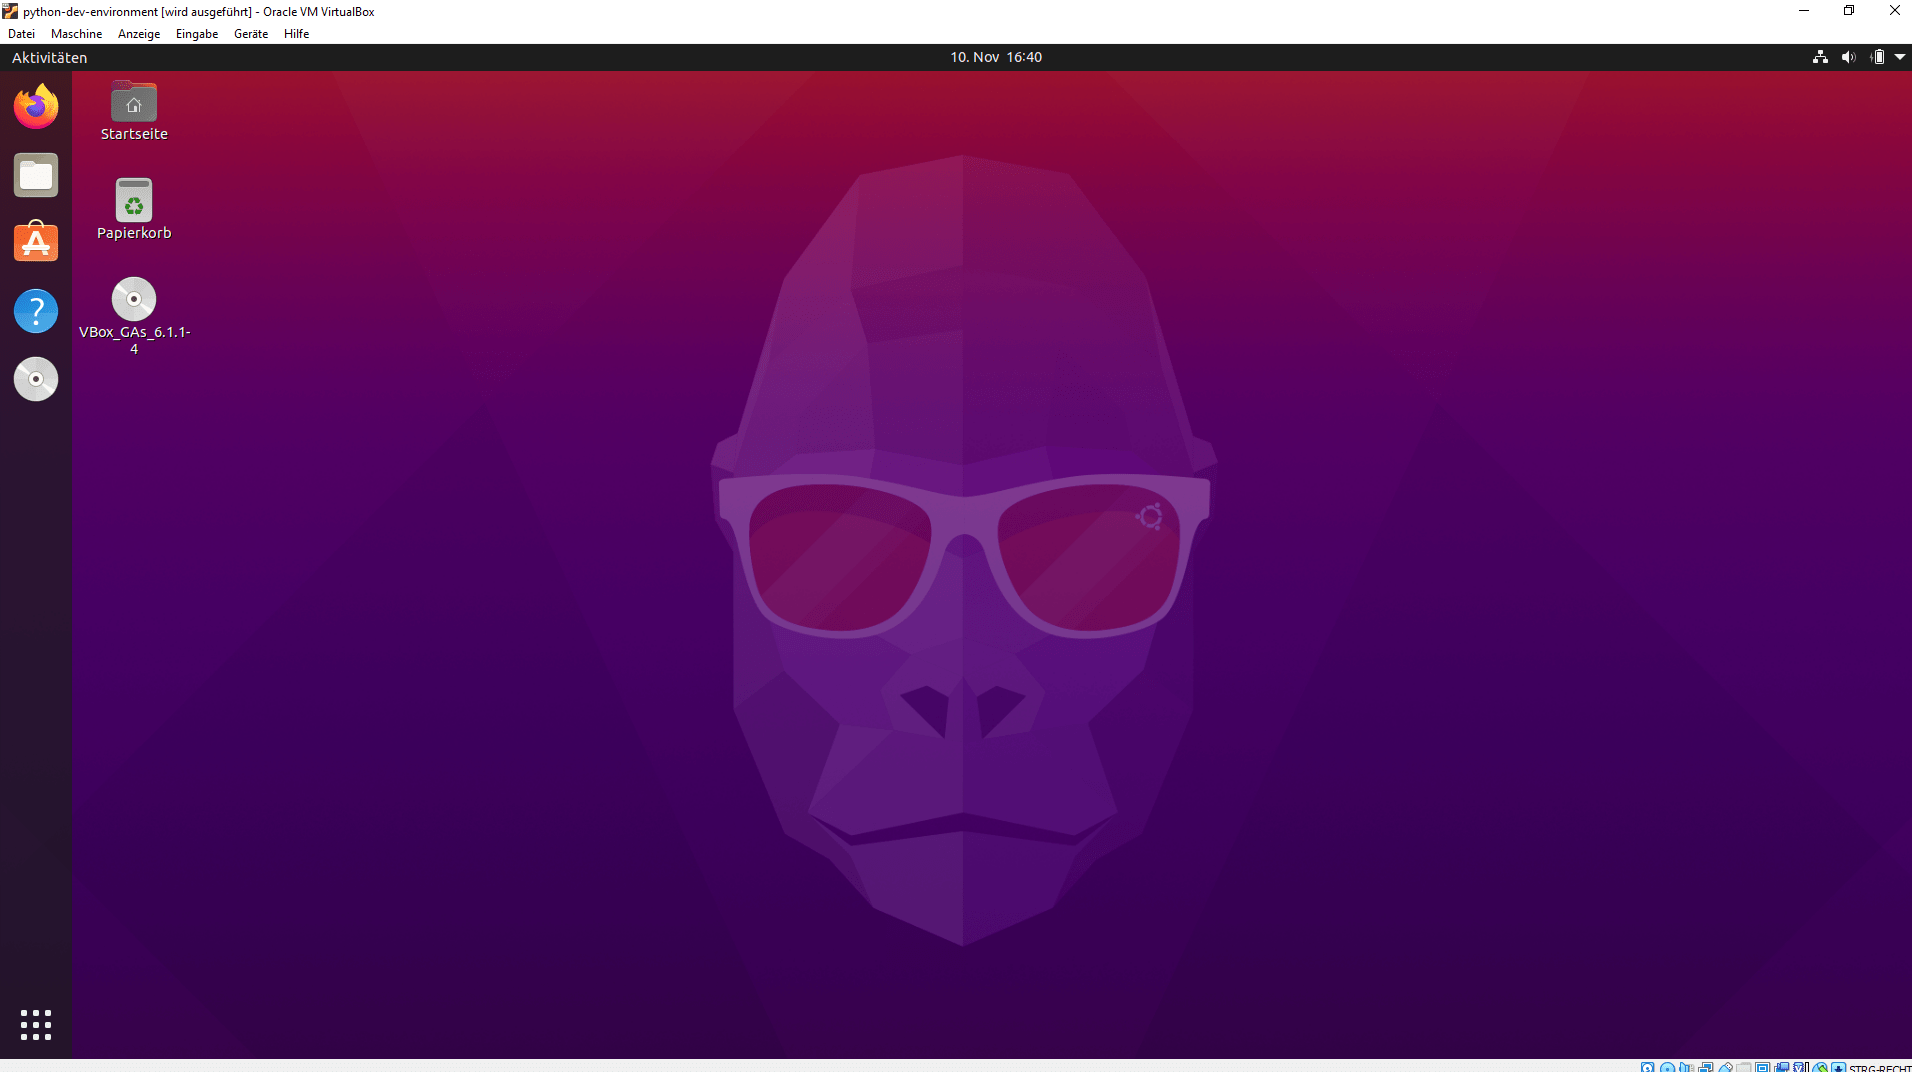The height and width of the screenshot is (1072, 1912).
Task: Open the Anzeige menu
Action: [139, 34]
